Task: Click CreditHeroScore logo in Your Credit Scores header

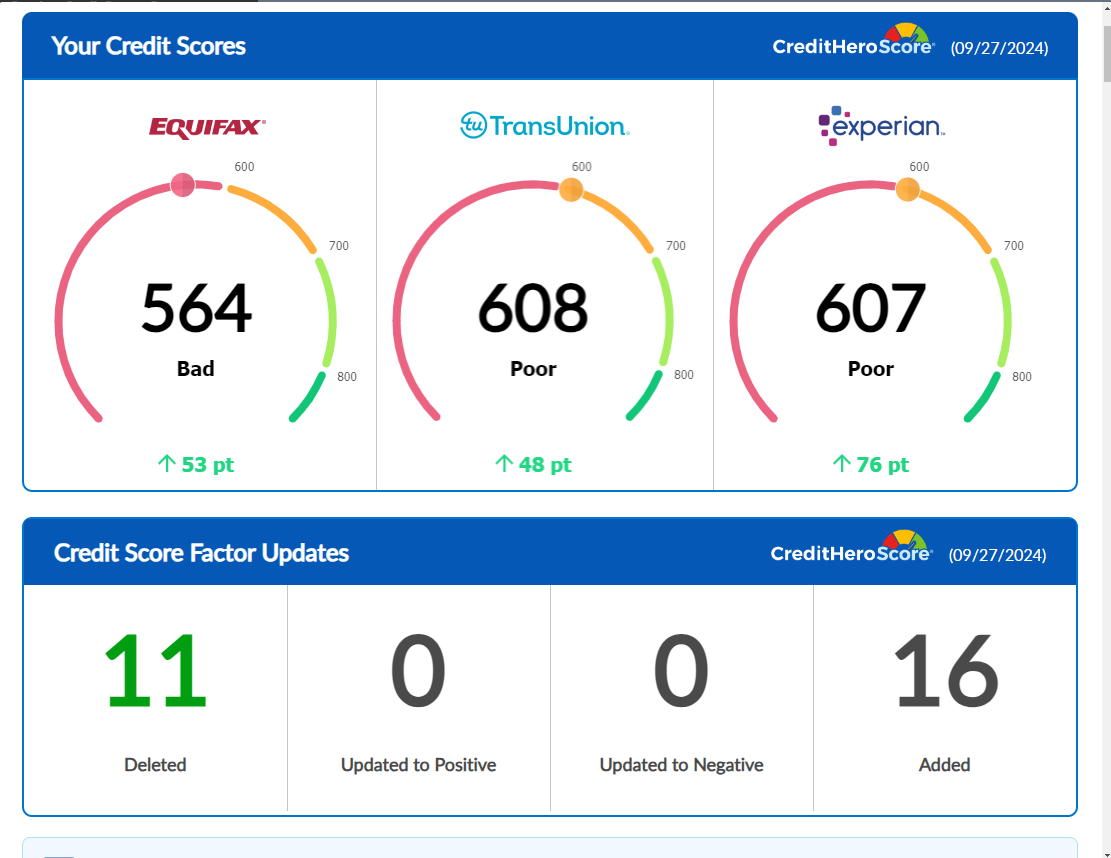Action: click(x=853, y=41)
